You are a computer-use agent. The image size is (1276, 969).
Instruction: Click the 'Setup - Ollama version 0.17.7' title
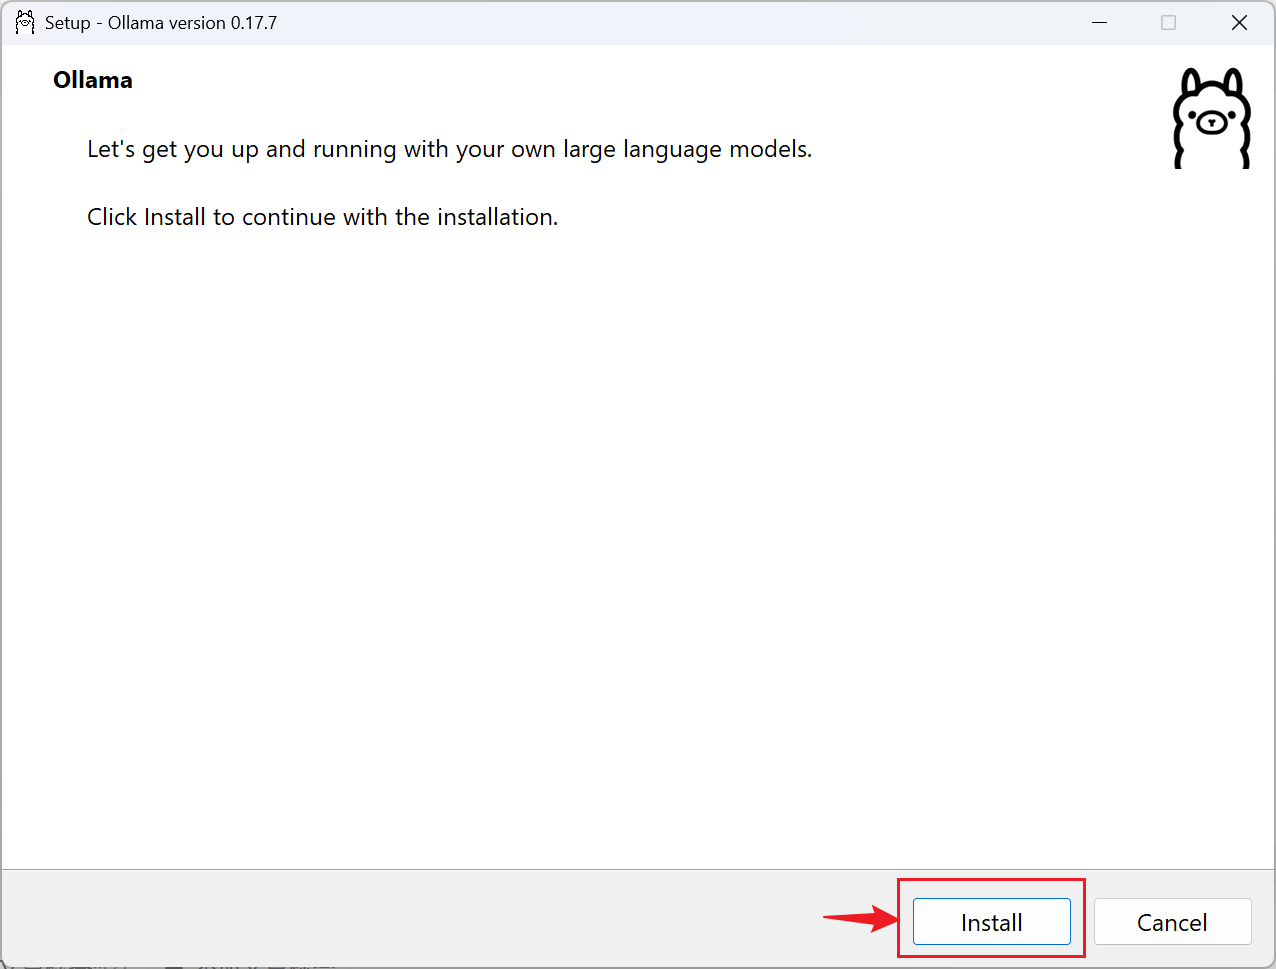[x=161, y=22]
